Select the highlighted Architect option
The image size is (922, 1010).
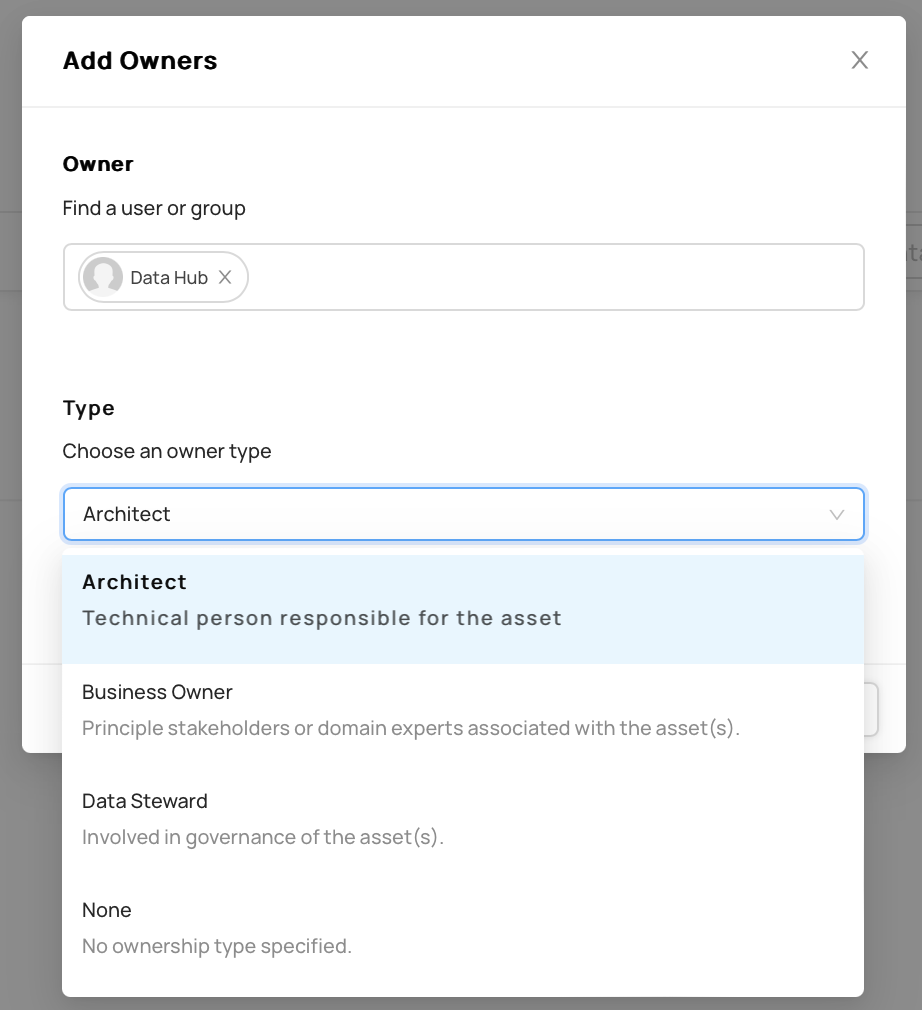coord(463,609)
